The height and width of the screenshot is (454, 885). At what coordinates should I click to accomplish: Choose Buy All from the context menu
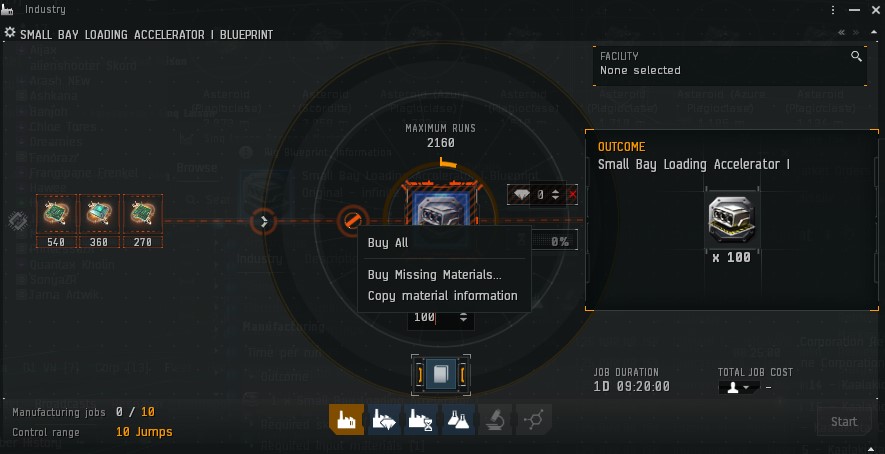388,243
